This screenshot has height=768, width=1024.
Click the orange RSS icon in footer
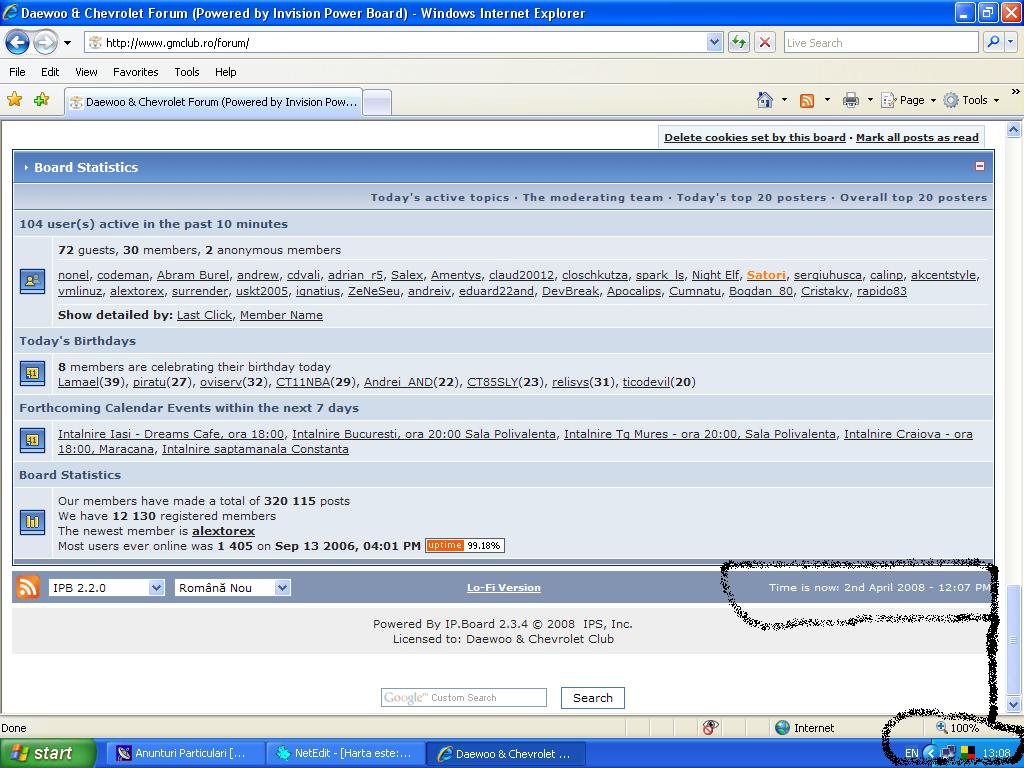[27, 587]
